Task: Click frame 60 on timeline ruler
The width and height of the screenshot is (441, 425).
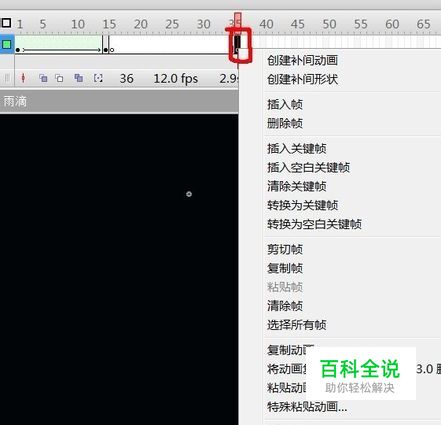Action: coord(392,24)
